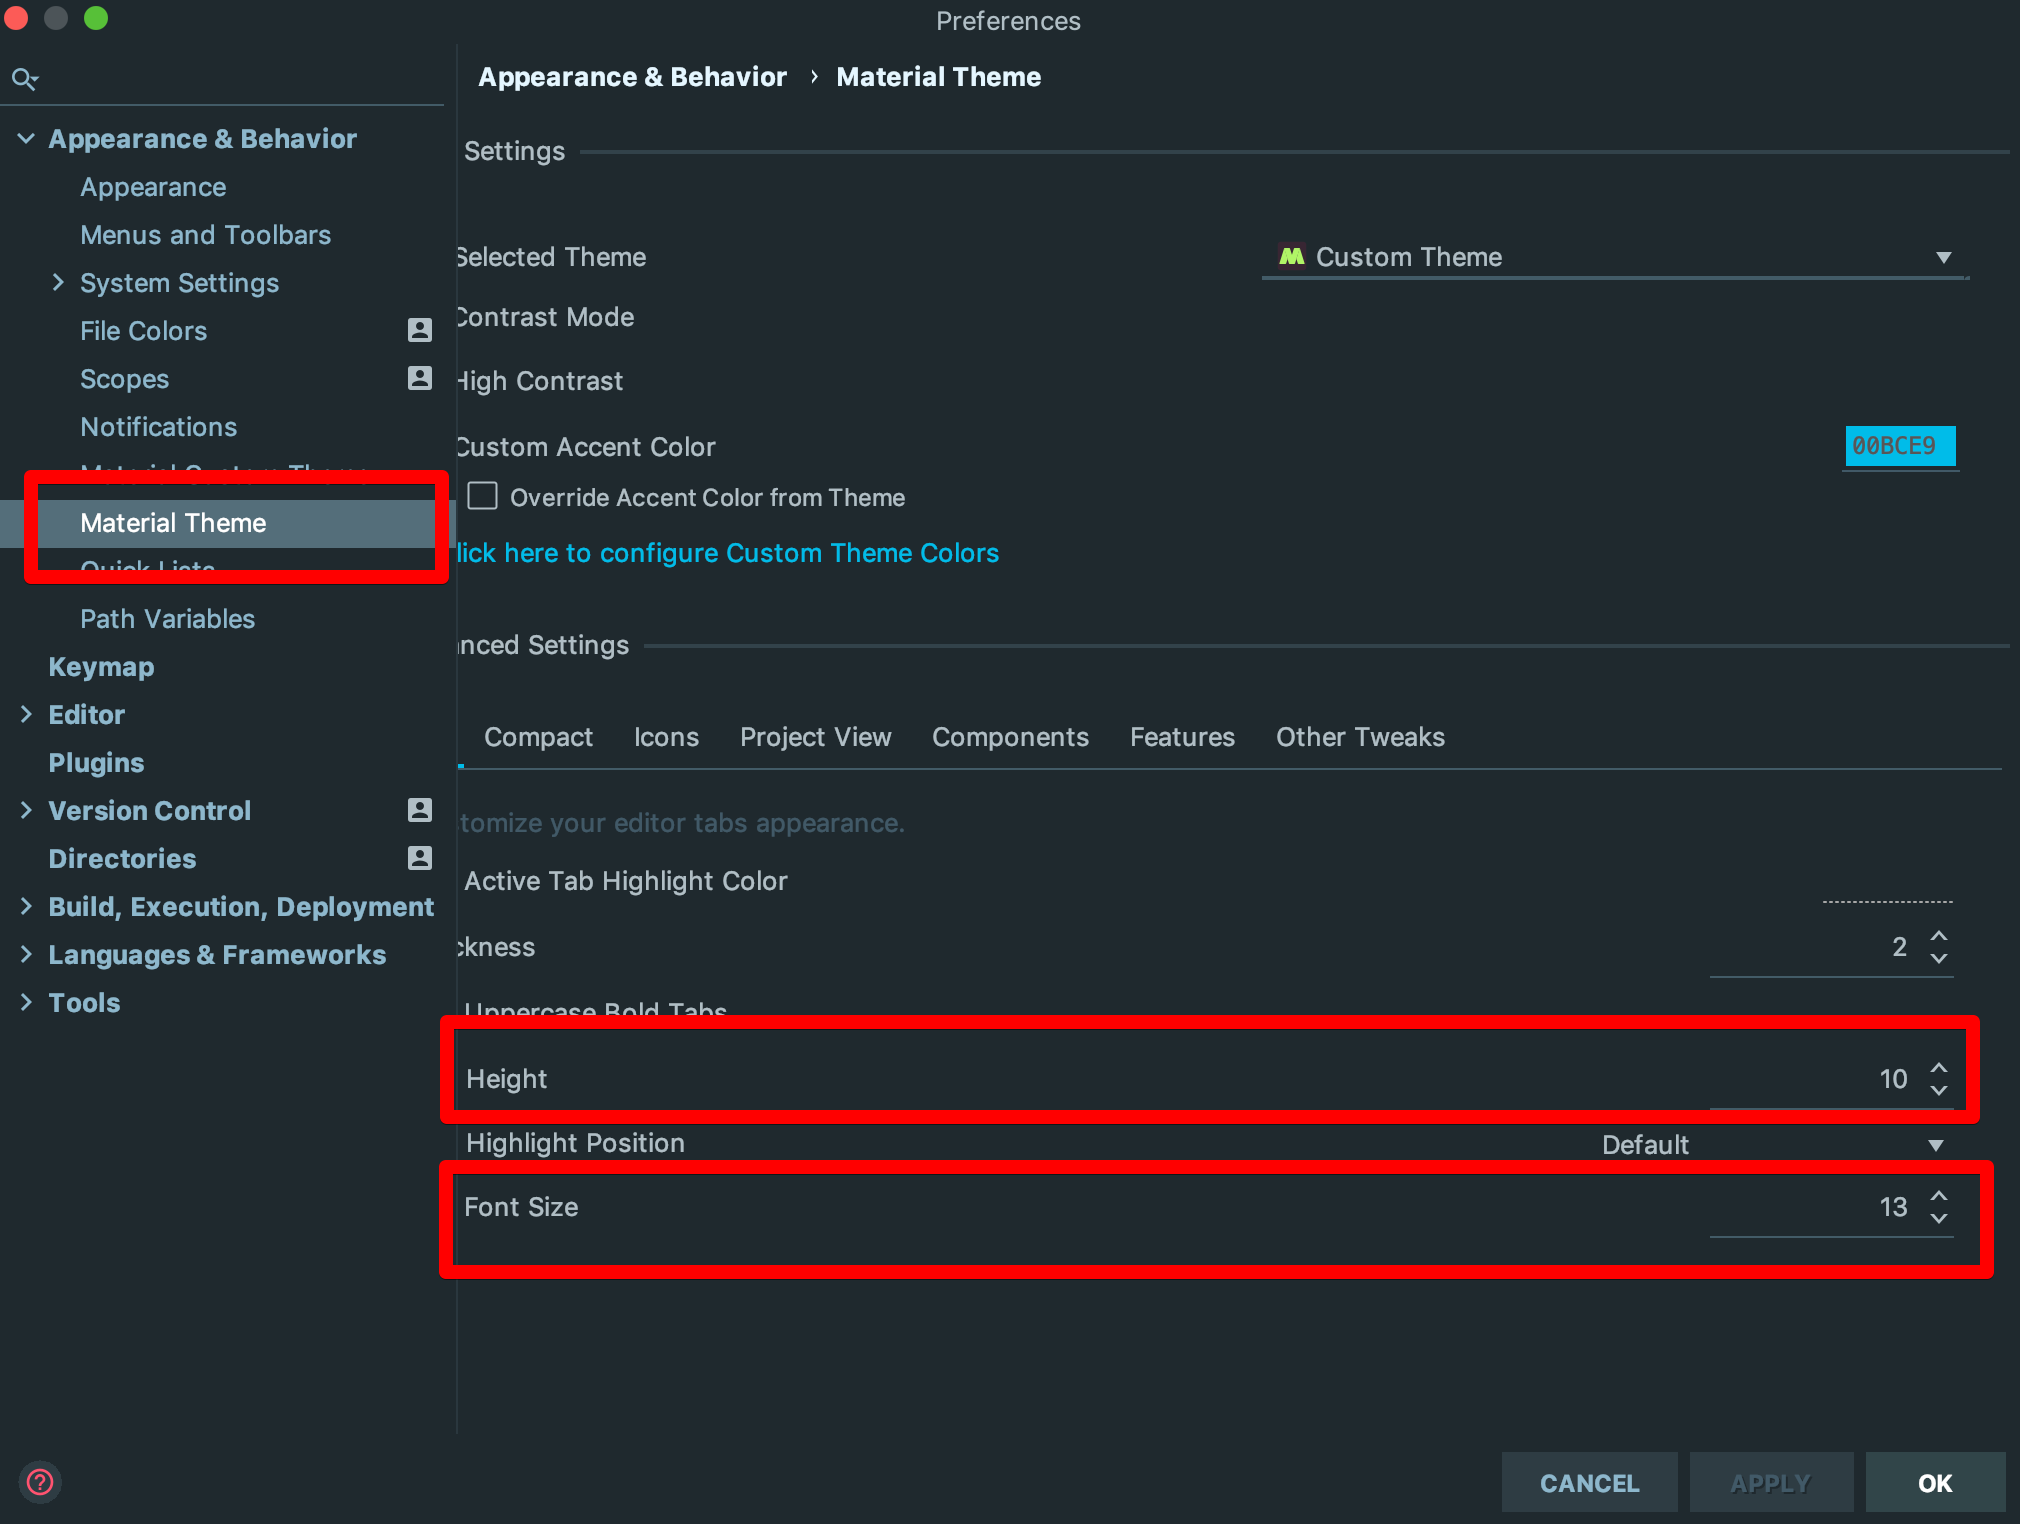Click the OK button
The image size is (2020, 1524).
[x=1935, y=1482]
